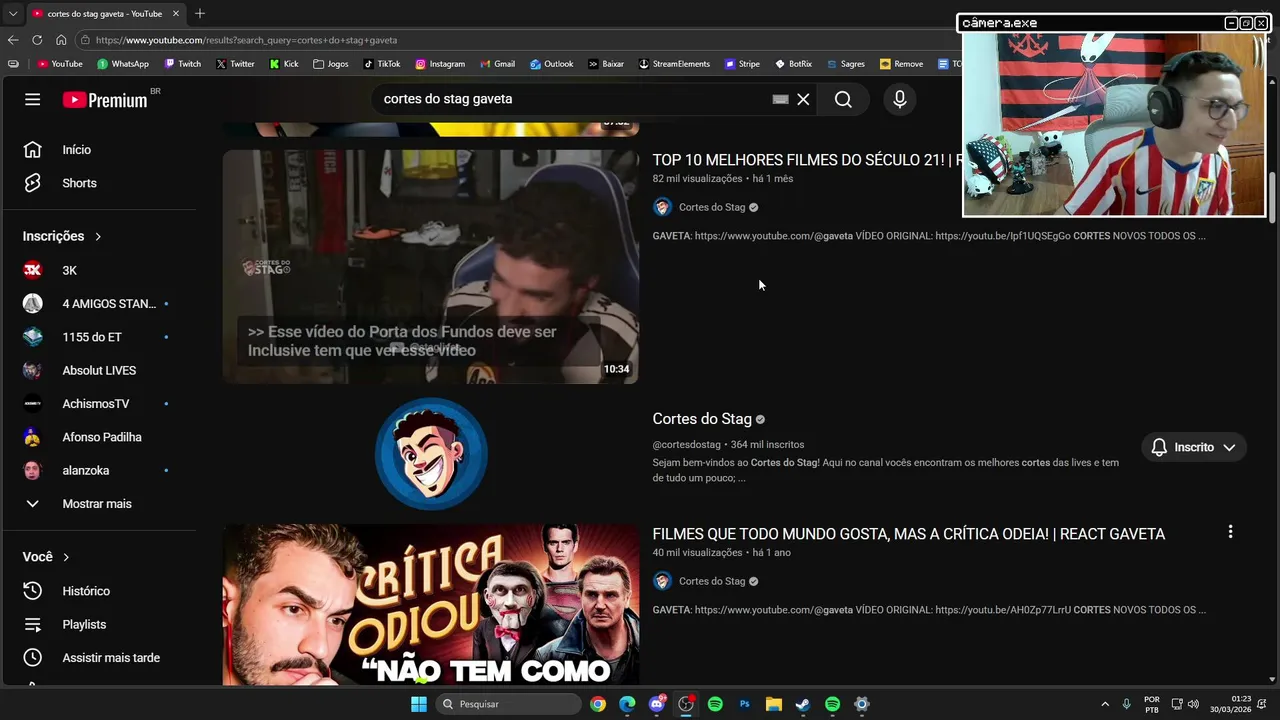The width and height of the screenshot is (1280, 720).
Task: Open Steam from the taskbar
Action: [803, 704]
